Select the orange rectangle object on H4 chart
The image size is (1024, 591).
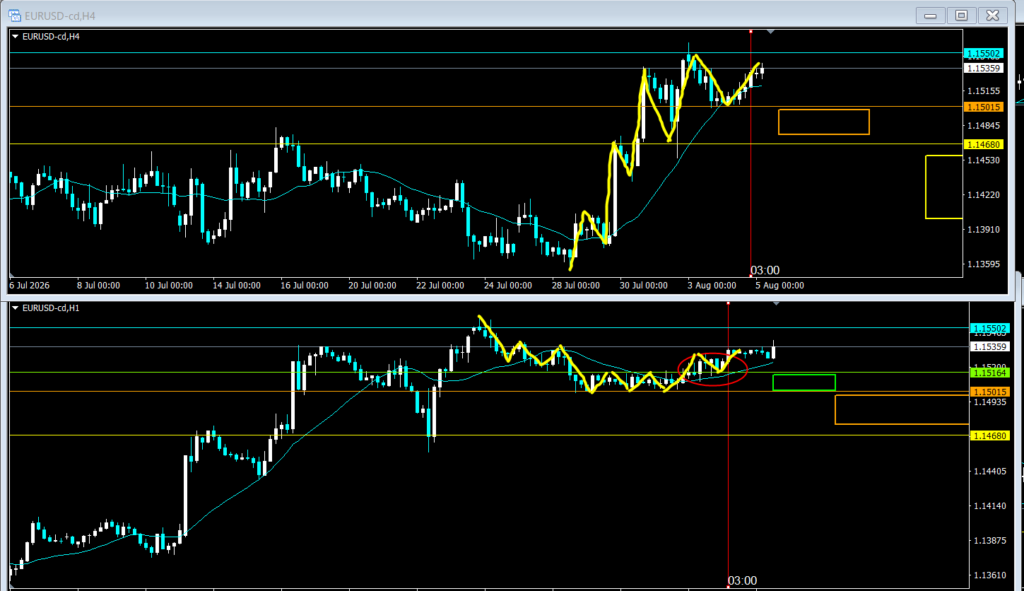(824, 122)
